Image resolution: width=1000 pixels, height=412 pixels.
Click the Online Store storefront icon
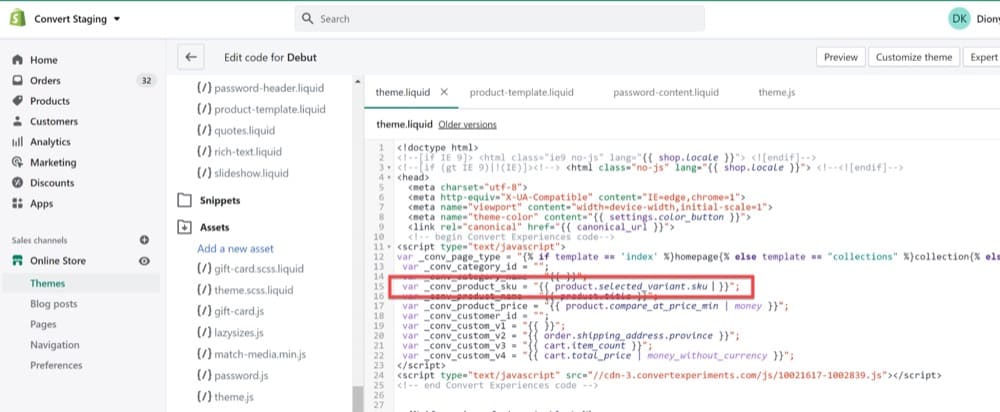(x=17, y=260)
